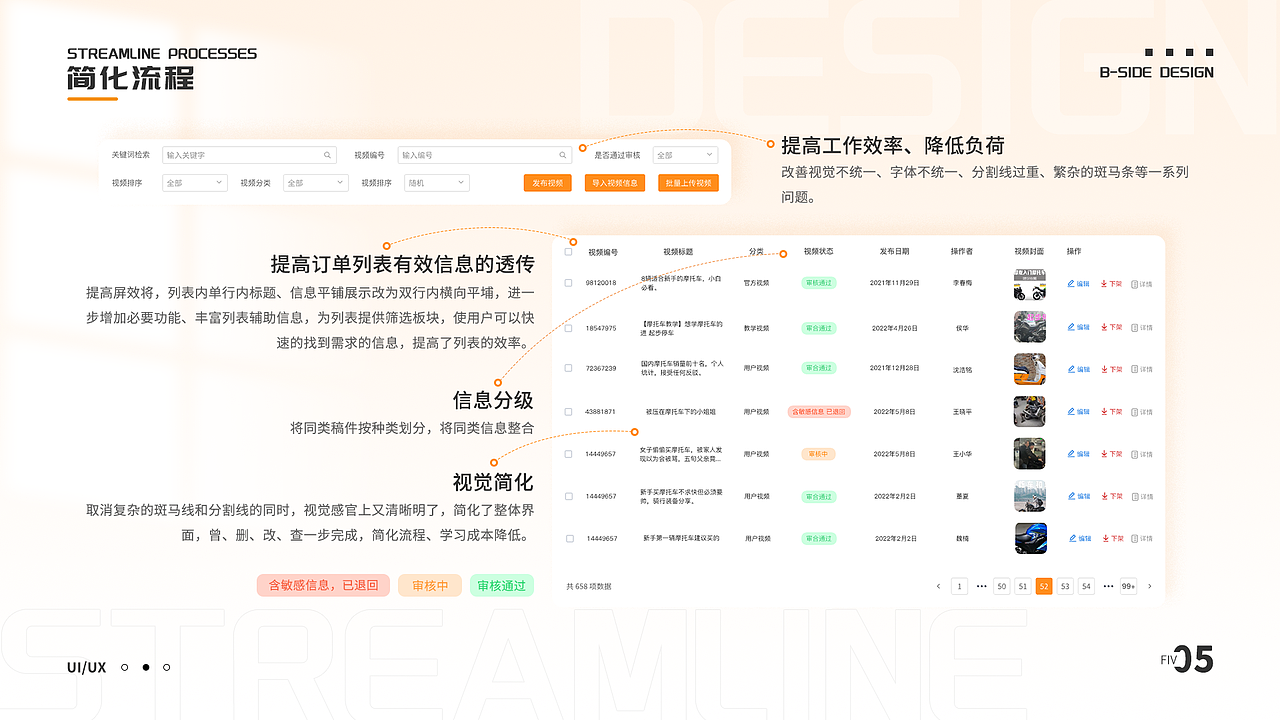Click takedown icon for video 18547975

click(x=1104, y=327)
